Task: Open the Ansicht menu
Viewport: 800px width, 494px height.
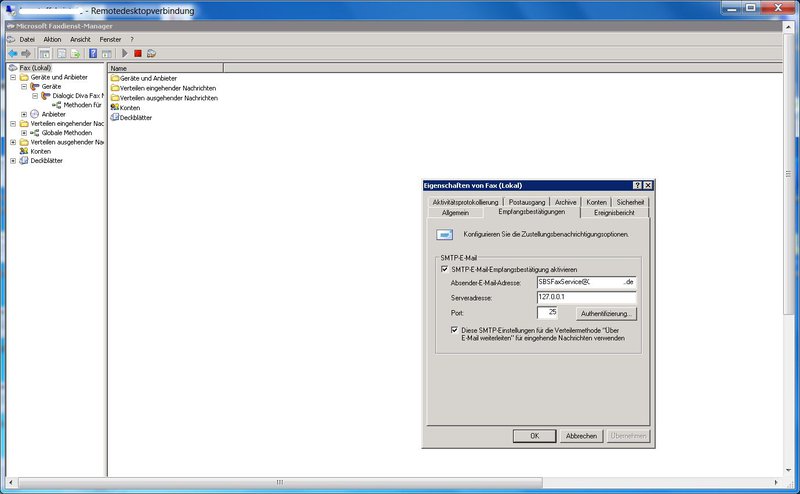Action: tap(80, 39)
